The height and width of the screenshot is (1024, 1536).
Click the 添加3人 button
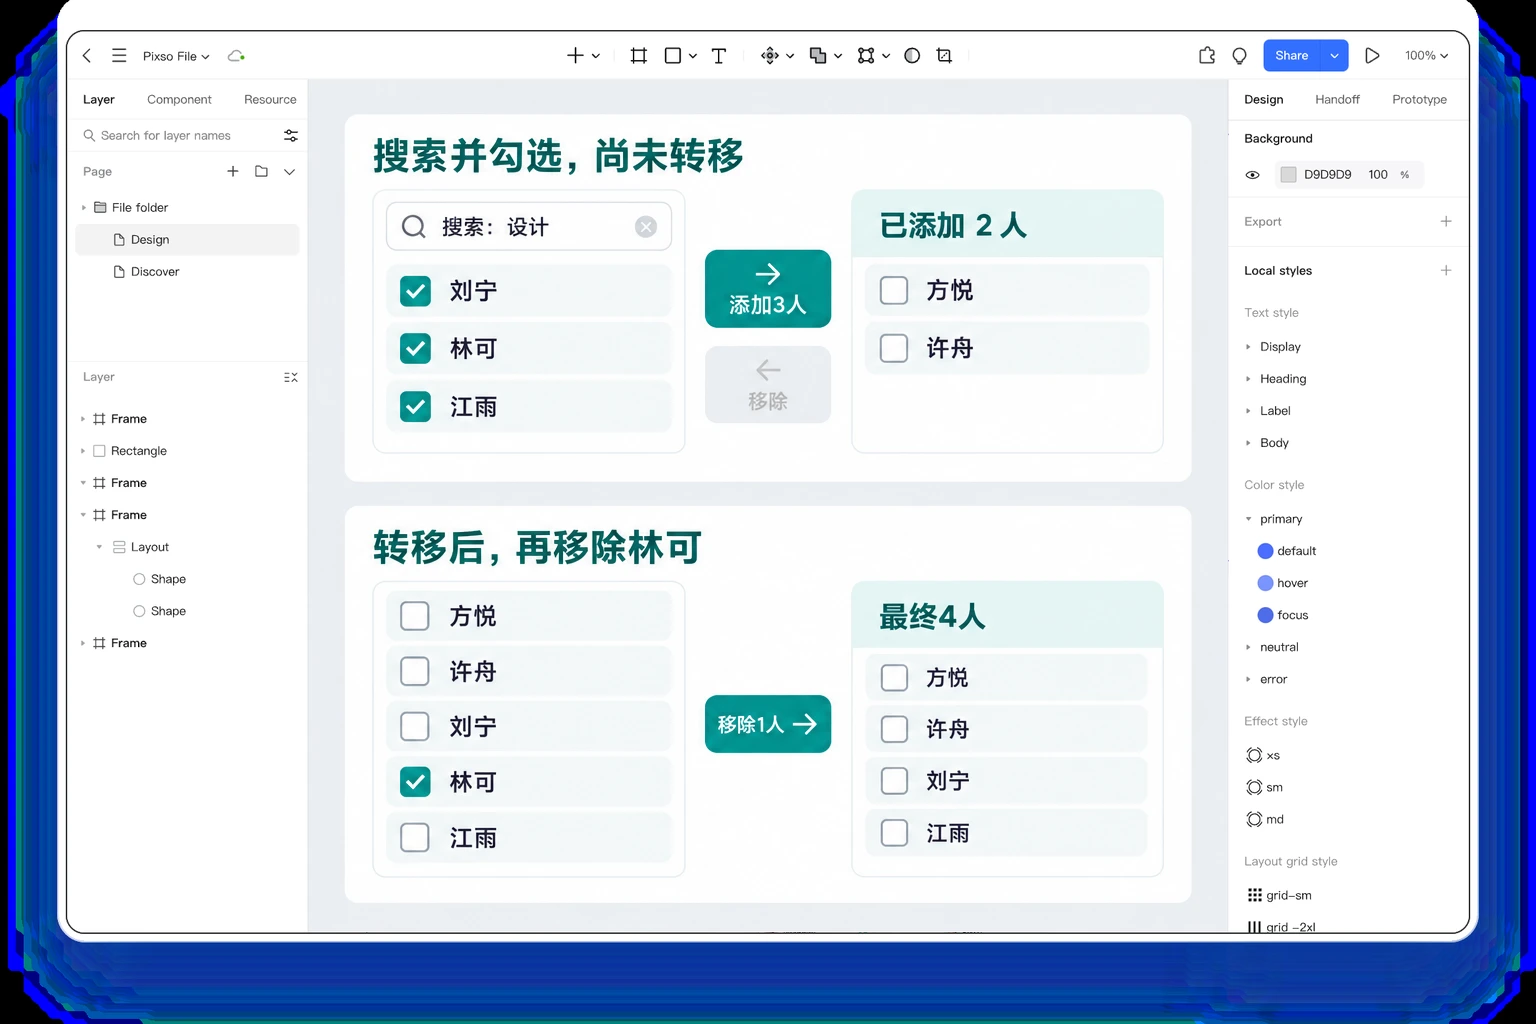click(x=768, y=289)
